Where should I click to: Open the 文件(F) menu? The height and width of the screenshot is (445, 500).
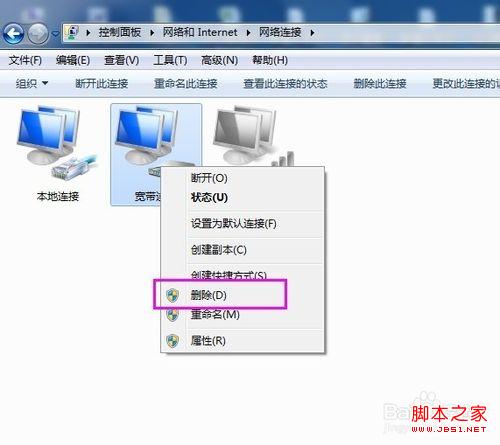pos(25,60)
